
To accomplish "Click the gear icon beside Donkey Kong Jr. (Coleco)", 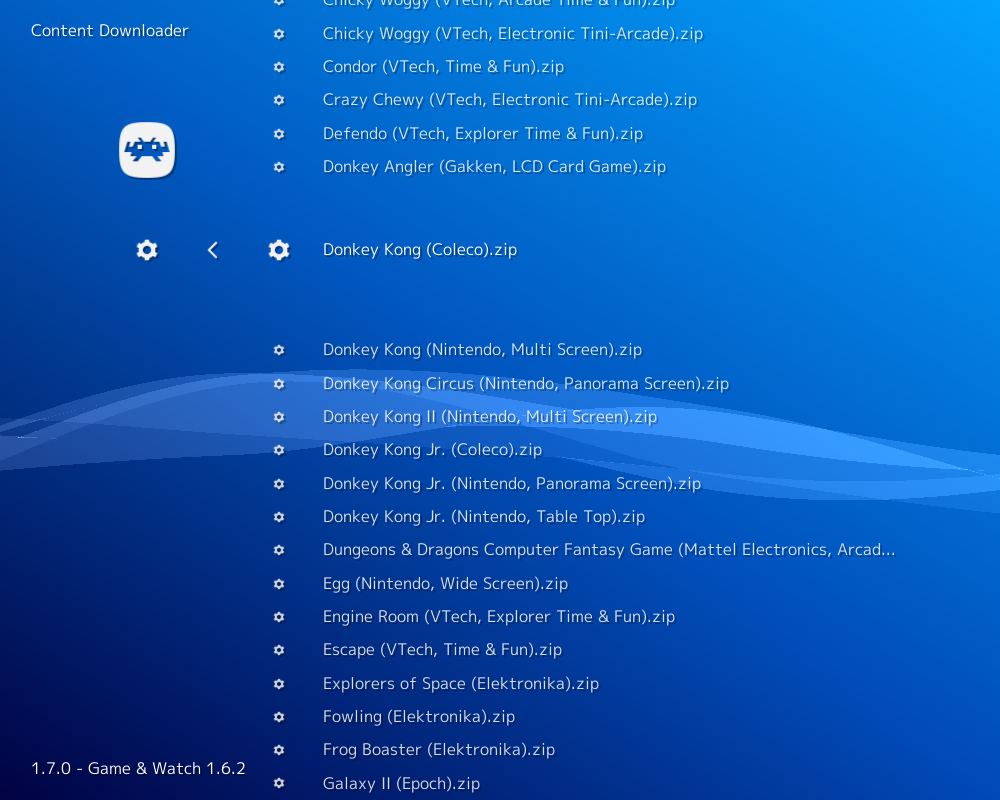I will (x=279, y=450).
